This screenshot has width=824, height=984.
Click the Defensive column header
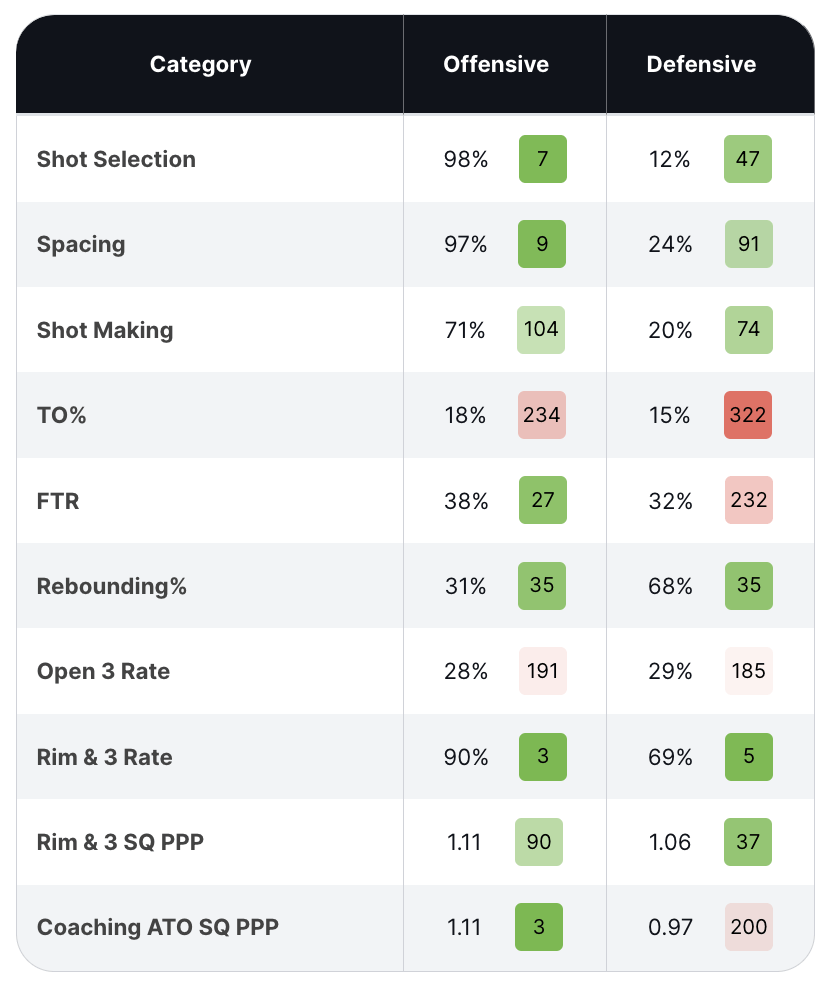701,65
